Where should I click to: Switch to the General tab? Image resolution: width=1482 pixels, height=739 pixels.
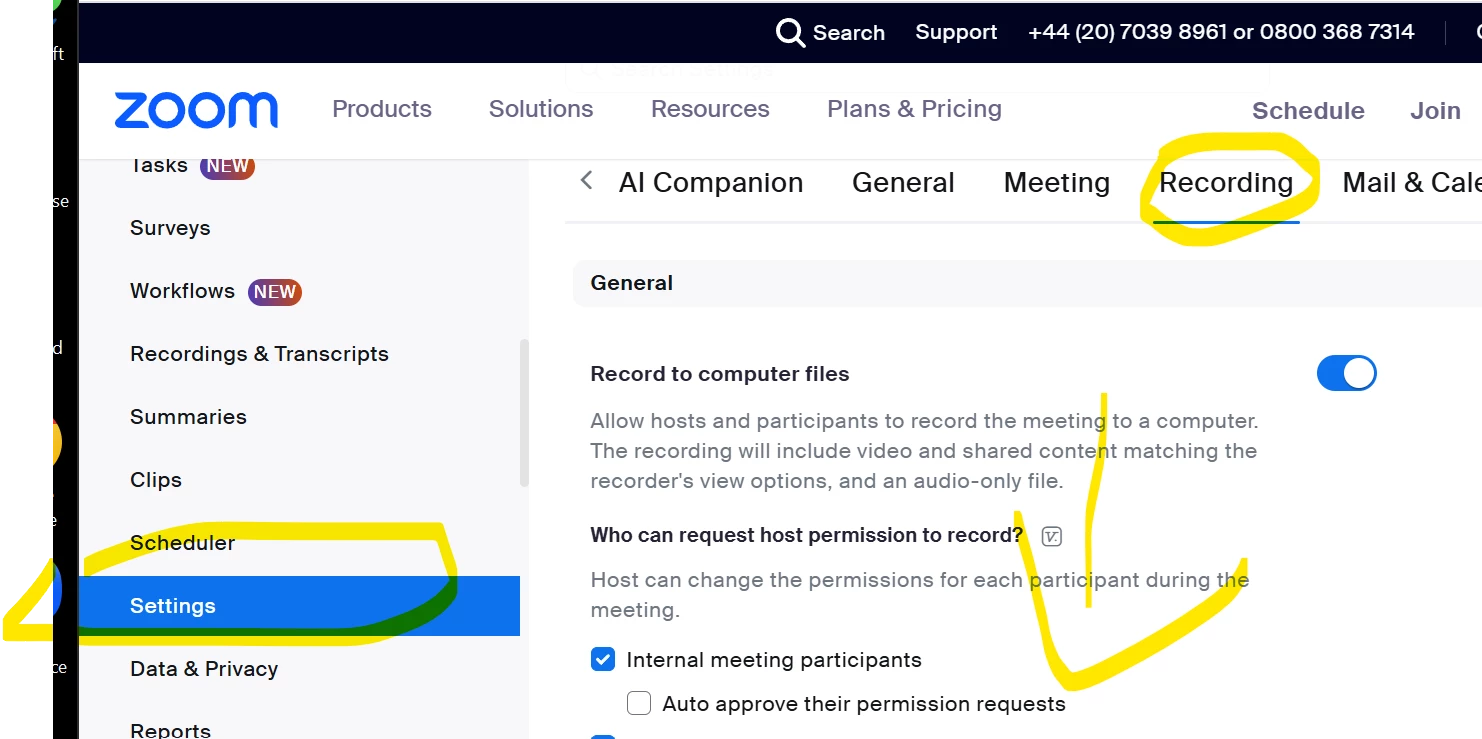click(903, 182)
